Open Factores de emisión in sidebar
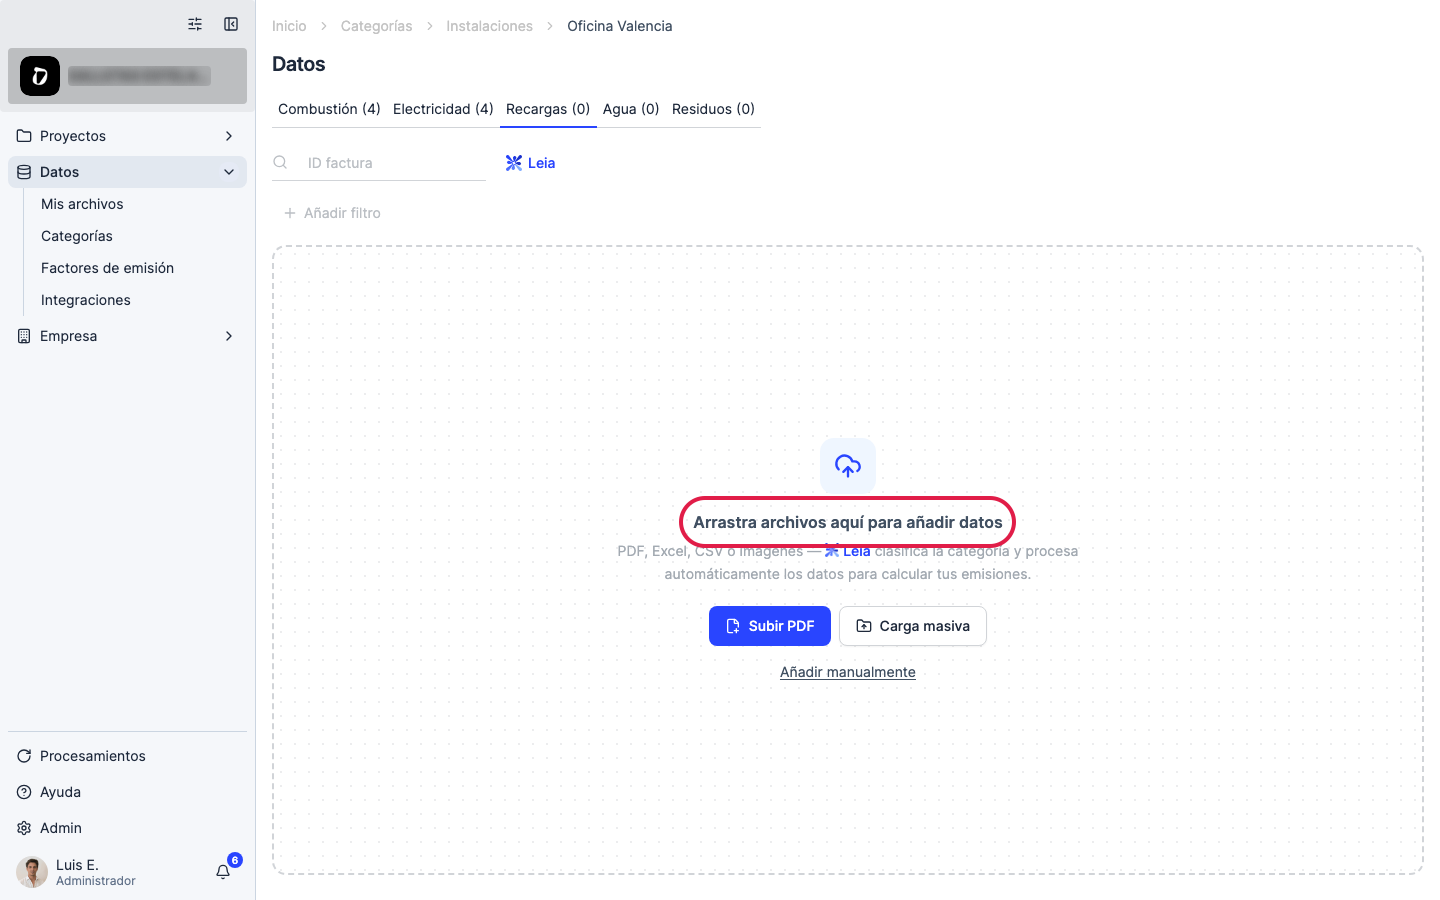Viewport: 1440px width, 900px height. [x=107, y=268]
